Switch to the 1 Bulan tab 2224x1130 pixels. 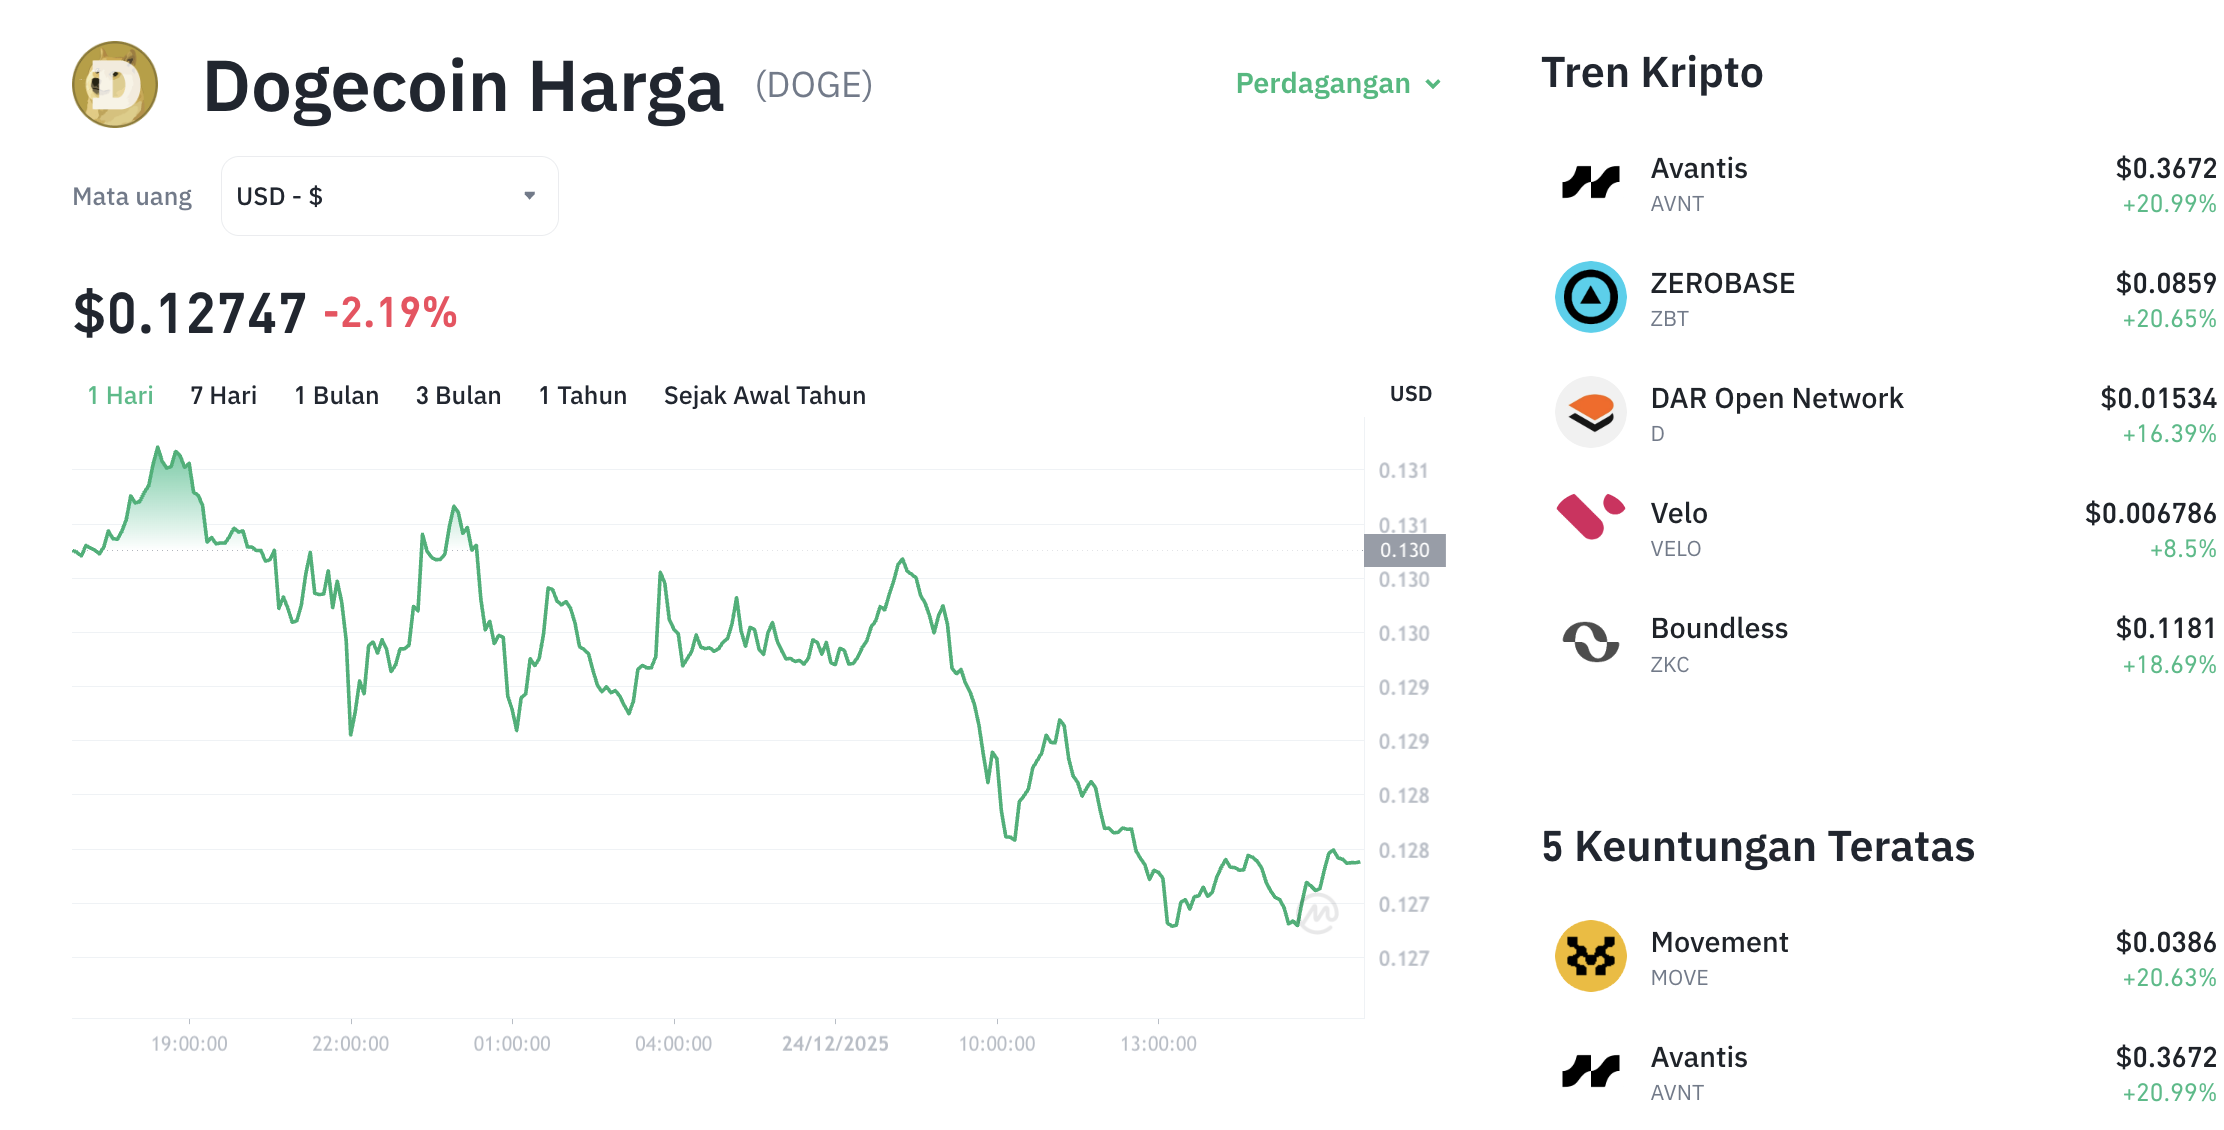(x=336, y=395)
